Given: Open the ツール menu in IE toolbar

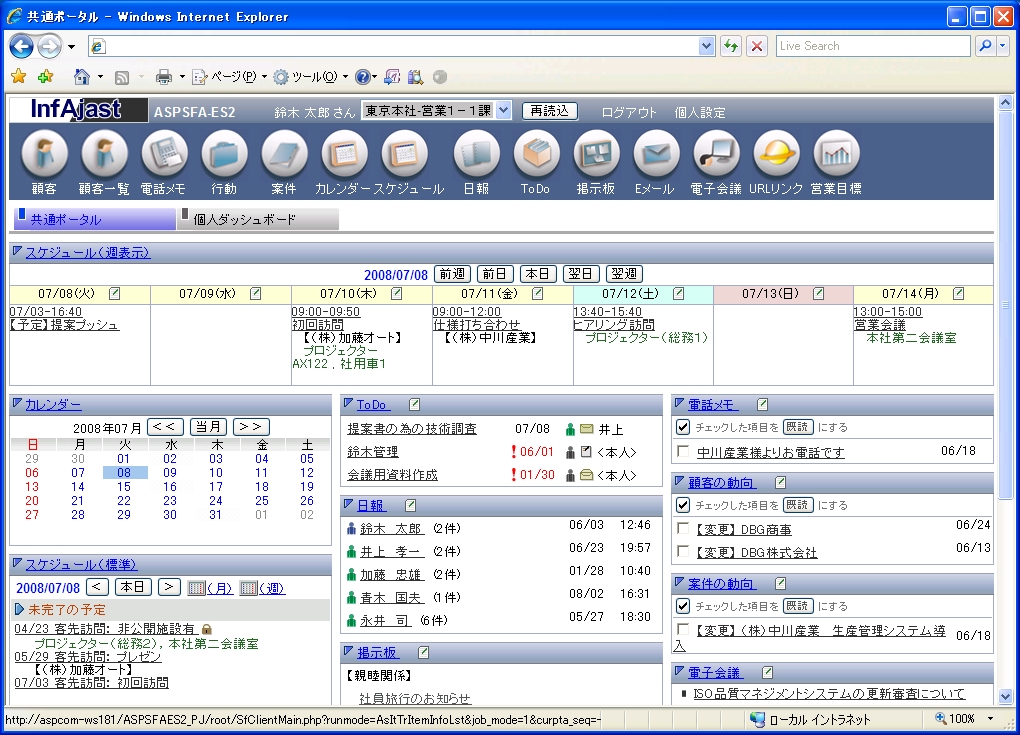Looking at the screenshot, I should 311,77.
